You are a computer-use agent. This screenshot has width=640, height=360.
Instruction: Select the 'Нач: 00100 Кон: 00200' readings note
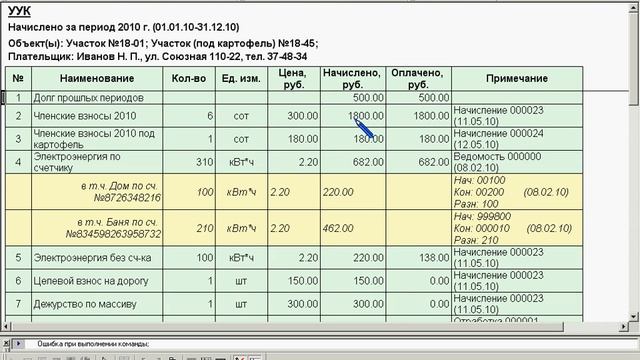click(x=517, y=192)
